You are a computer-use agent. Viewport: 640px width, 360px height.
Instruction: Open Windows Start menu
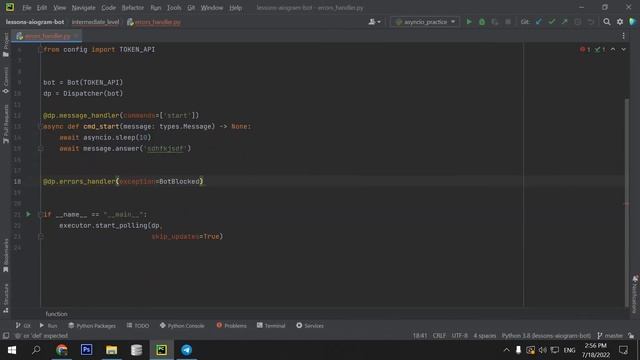click(12, 350)
